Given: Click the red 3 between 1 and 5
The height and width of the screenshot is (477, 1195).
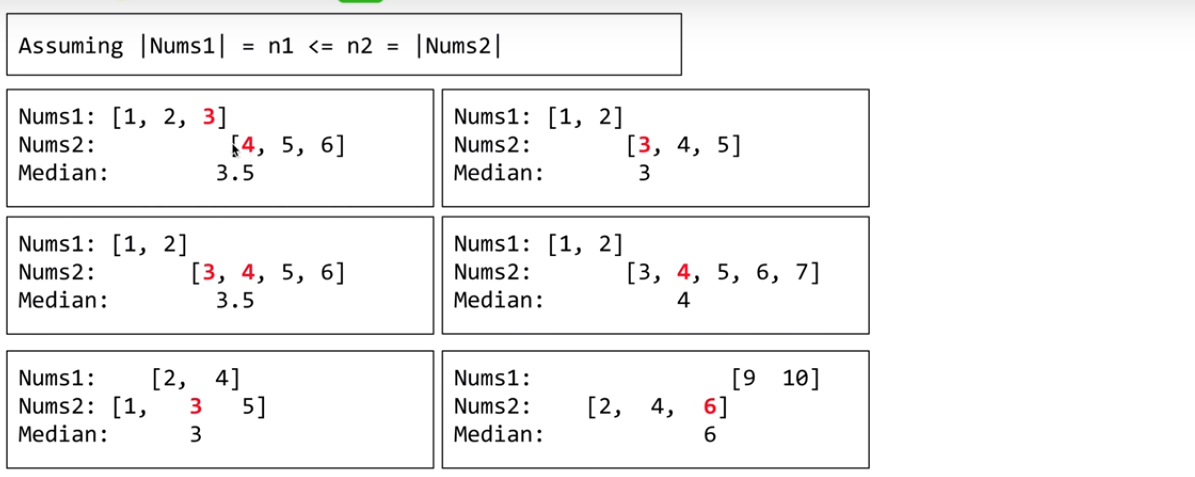Looking at the screenshot, I should click(196, 407).
